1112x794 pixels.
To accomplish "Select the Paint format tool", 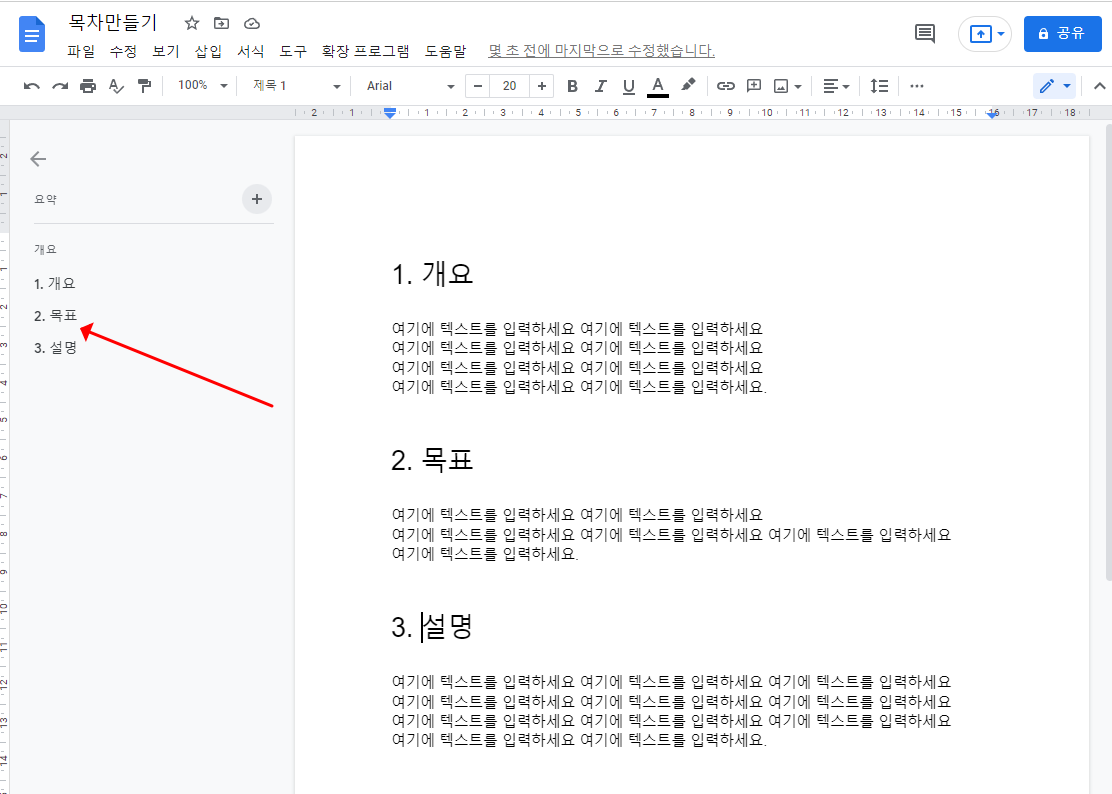I will (144, 85).
